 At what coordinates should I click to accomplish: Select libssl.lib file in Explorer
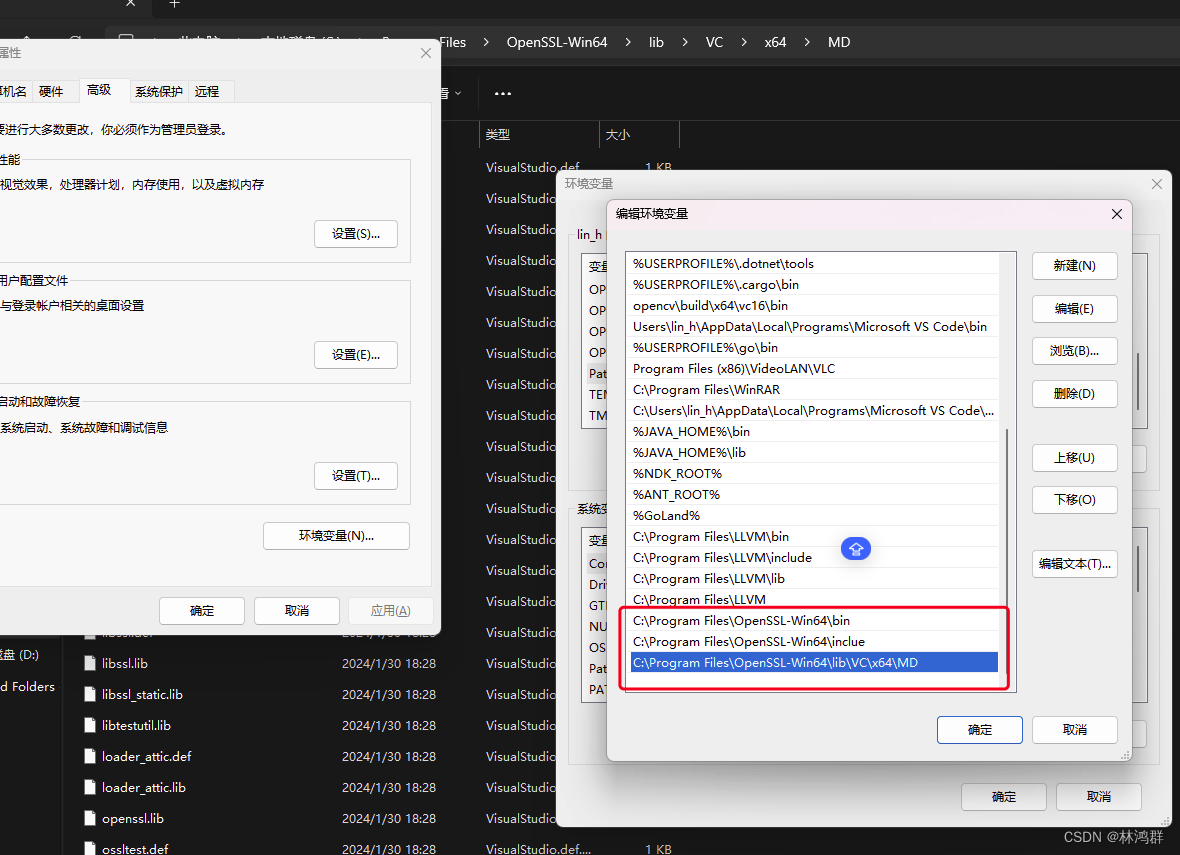tap(125, 664)
